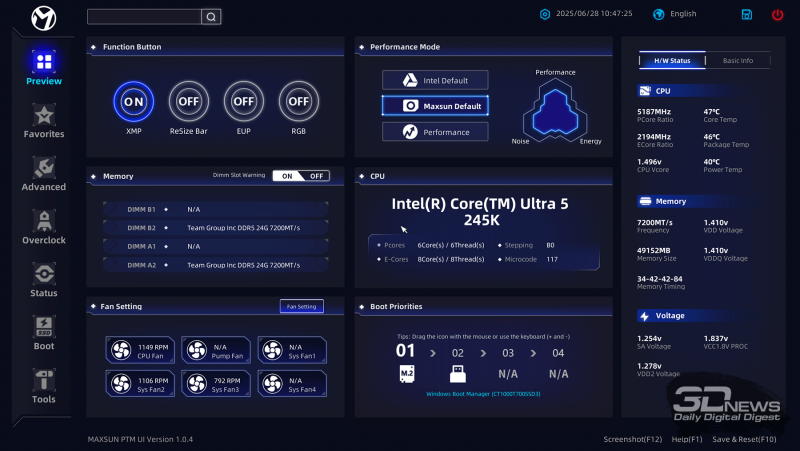Open the Favorites sidebar section

pos(44,121)
